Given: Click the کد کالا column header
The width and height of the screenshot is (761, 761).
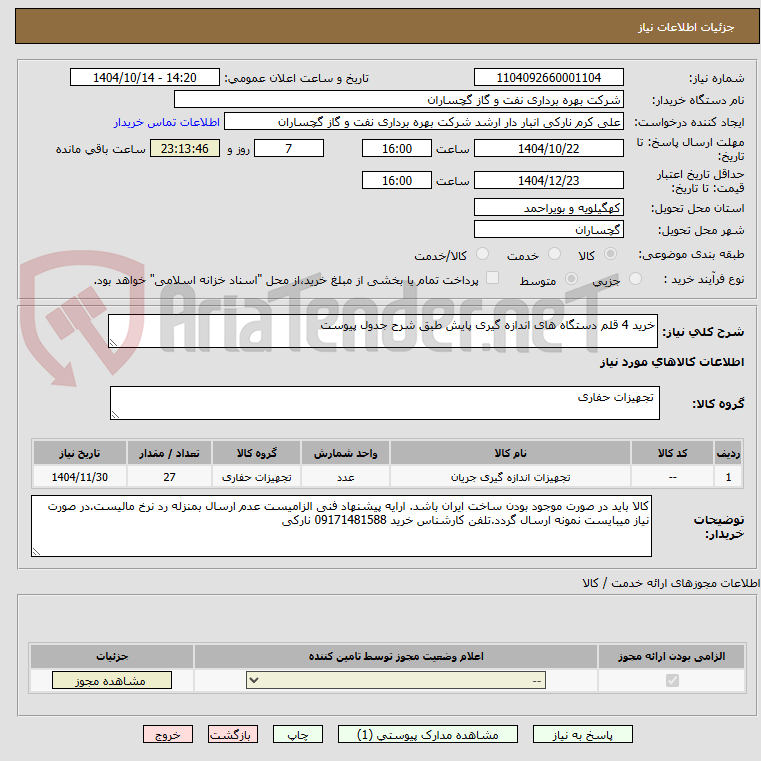Looking at the screenshot, I should [x=672, y=453].
